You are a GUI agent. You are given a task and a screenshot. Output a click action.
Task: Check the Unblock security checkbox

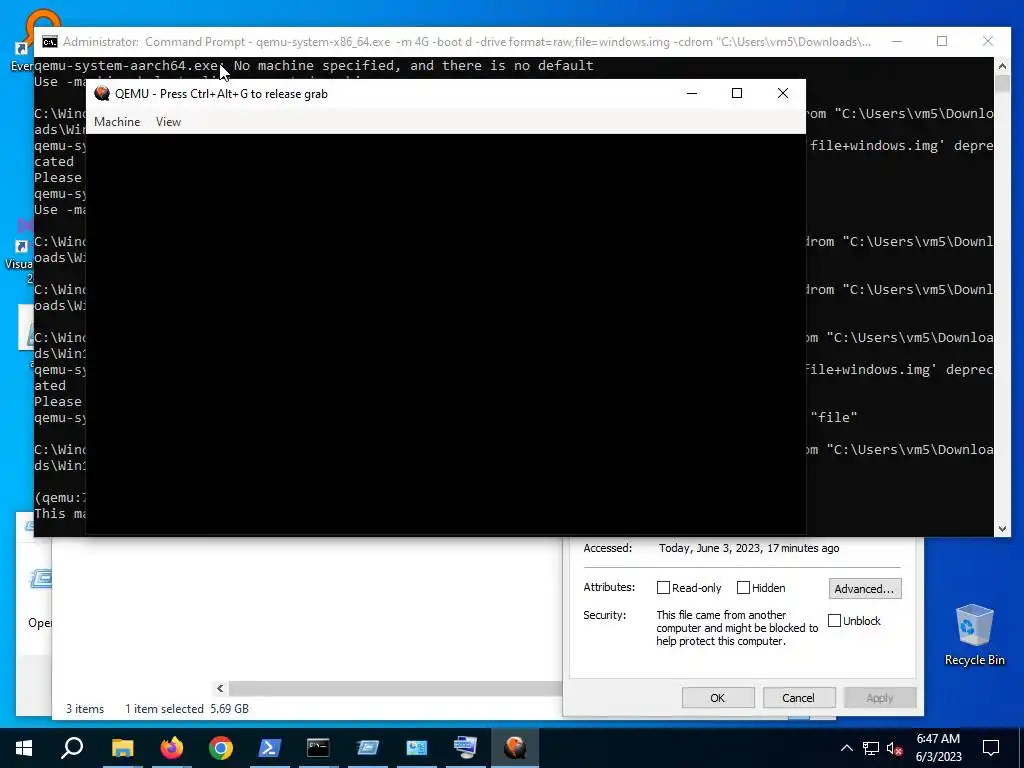(x=835, y=620)
